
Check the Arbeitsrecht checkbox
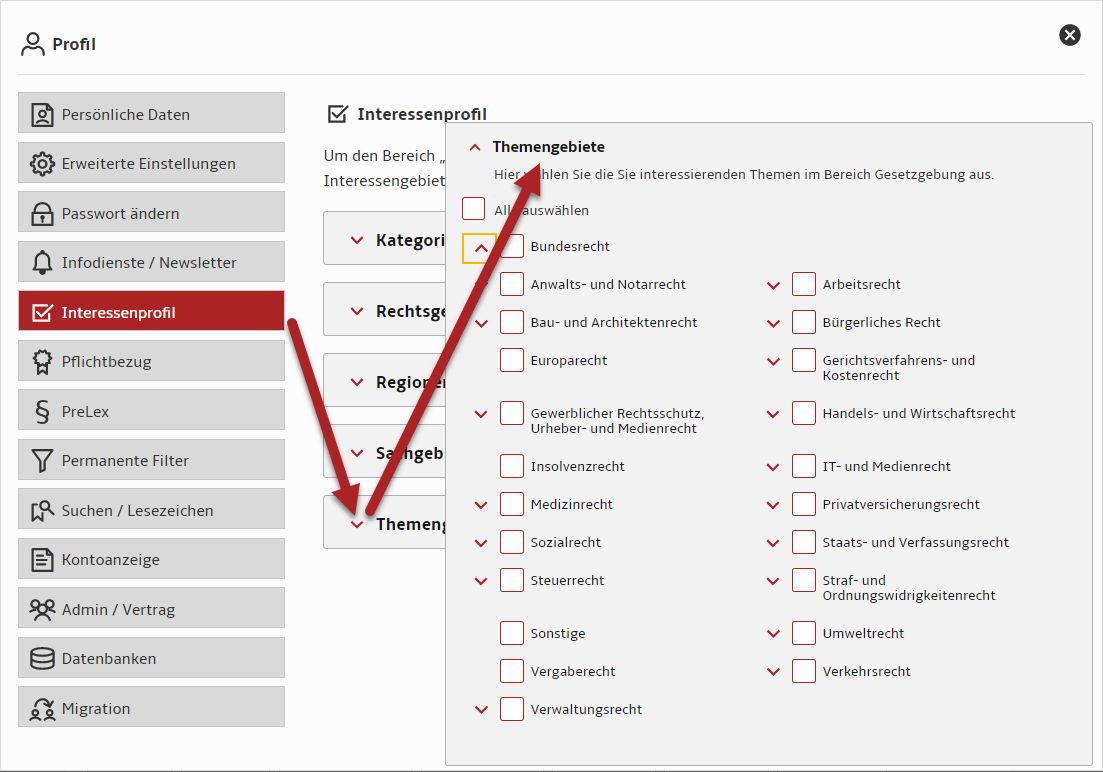coord(804,284)
